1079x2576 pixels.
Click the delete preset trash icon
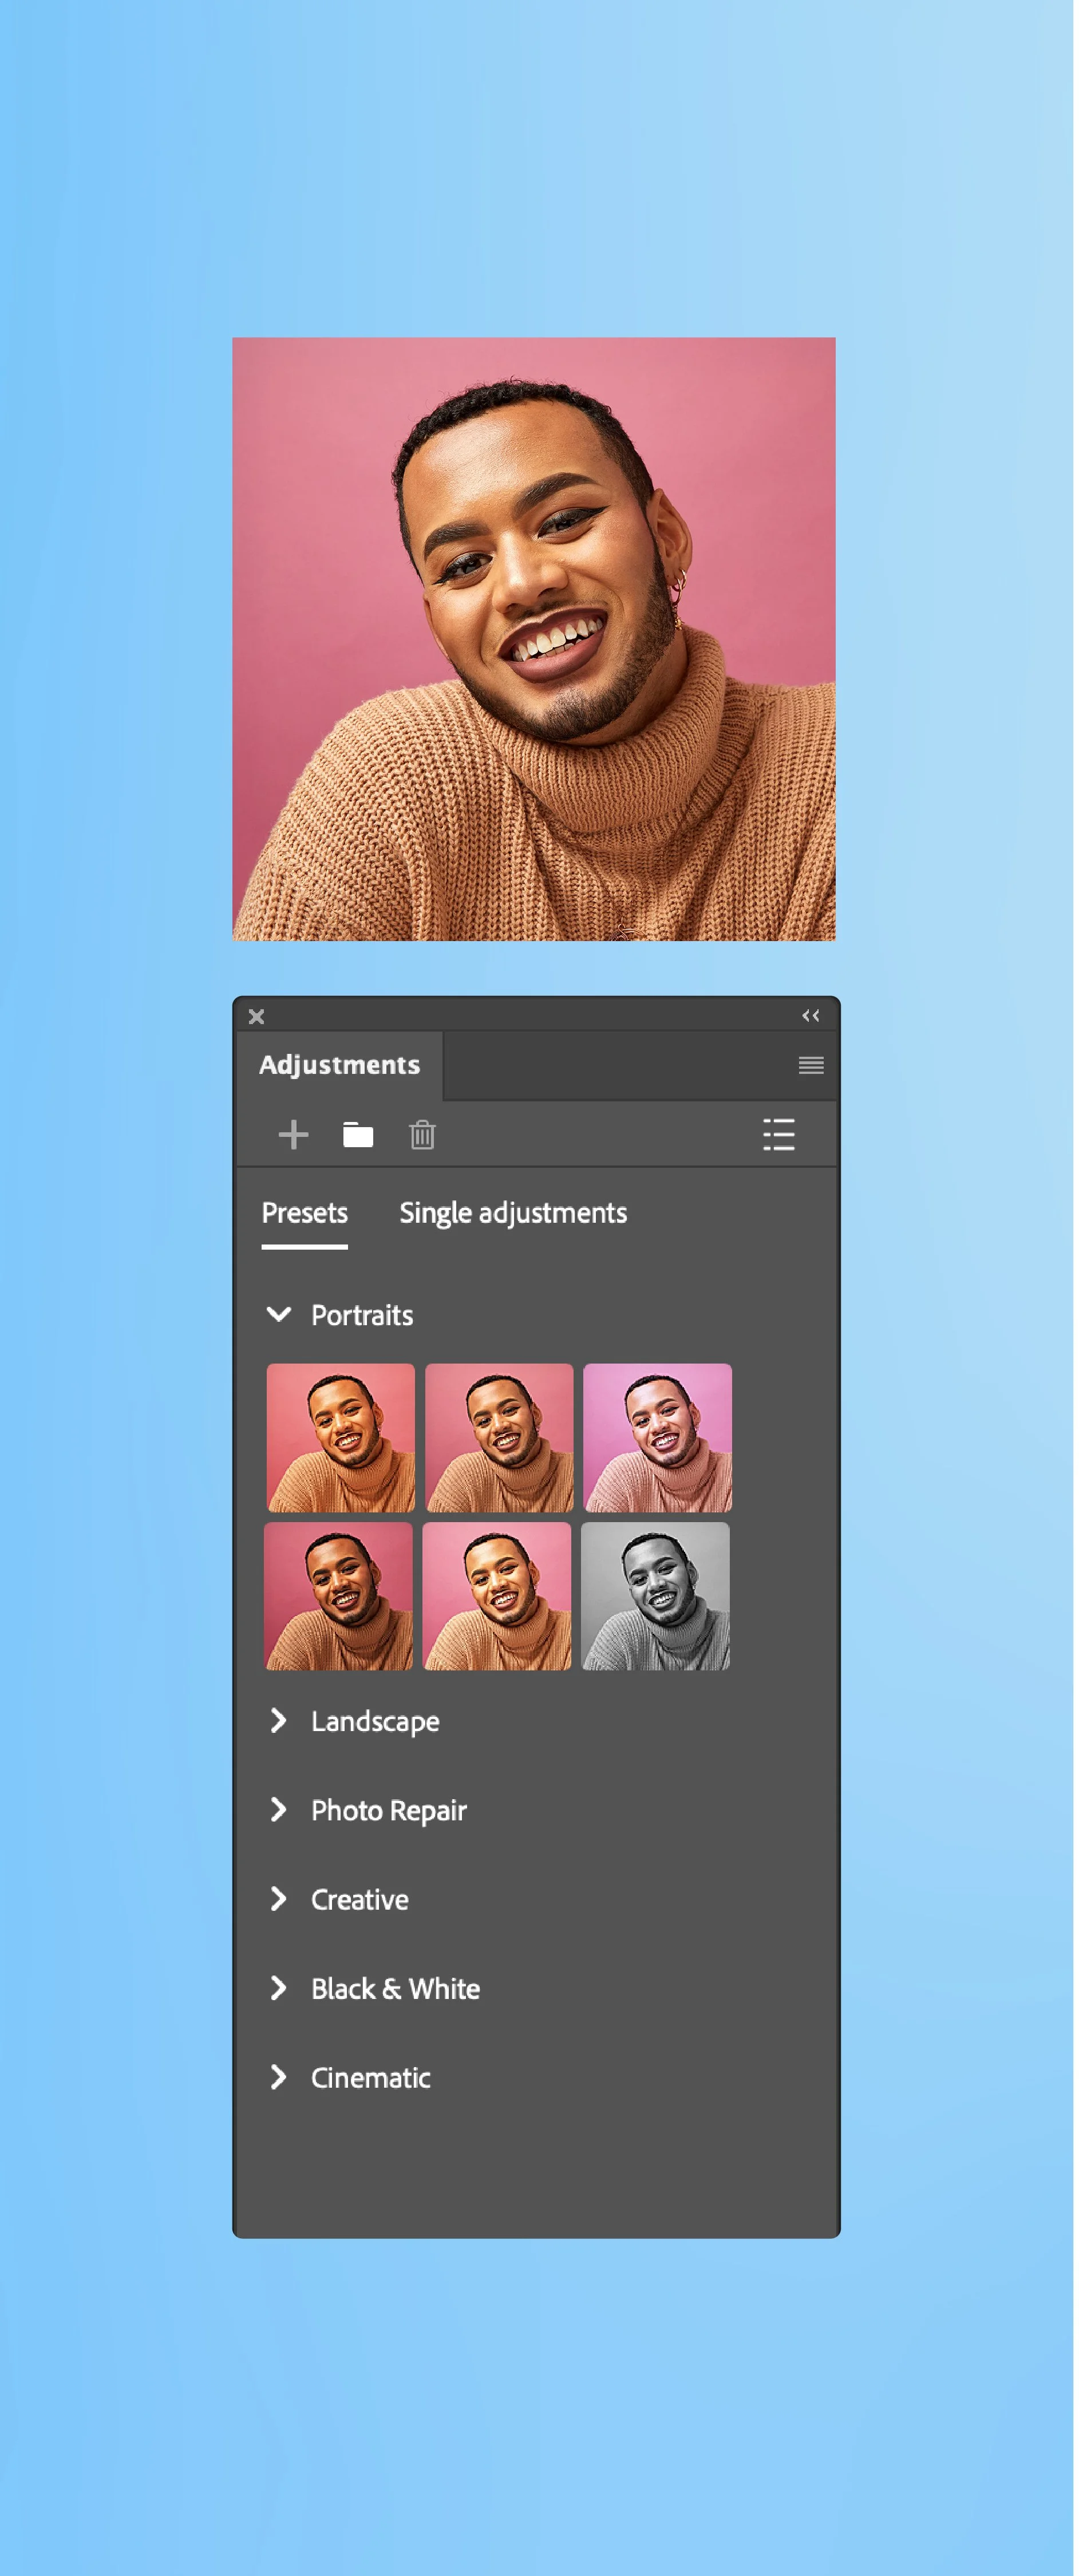click(x=422, y=1135)
